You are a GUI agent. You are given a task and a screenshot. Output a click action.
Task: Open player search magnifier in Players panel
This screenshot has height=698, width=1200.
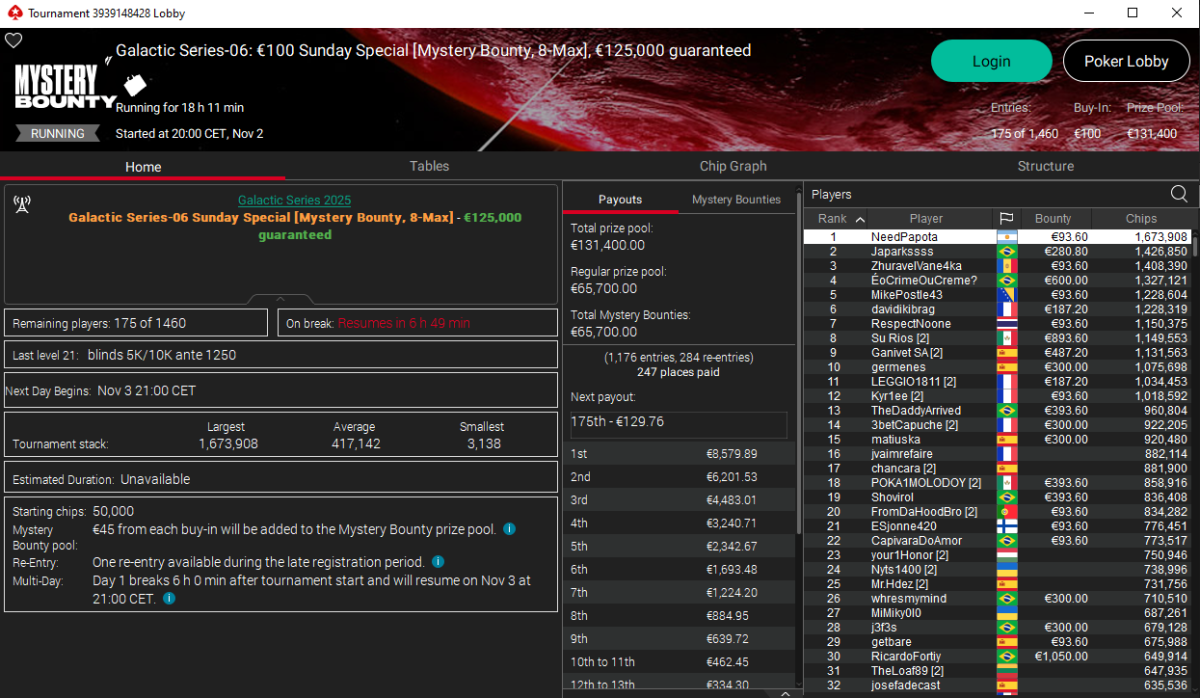pyautogui.click(x=1179, y=194)
